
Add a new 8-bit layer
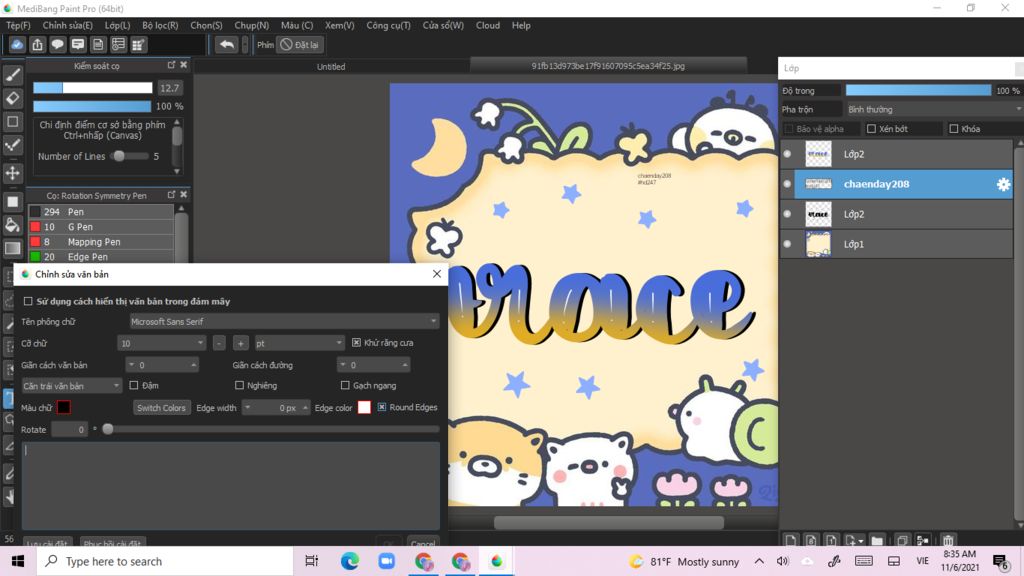tap(811, 540)
